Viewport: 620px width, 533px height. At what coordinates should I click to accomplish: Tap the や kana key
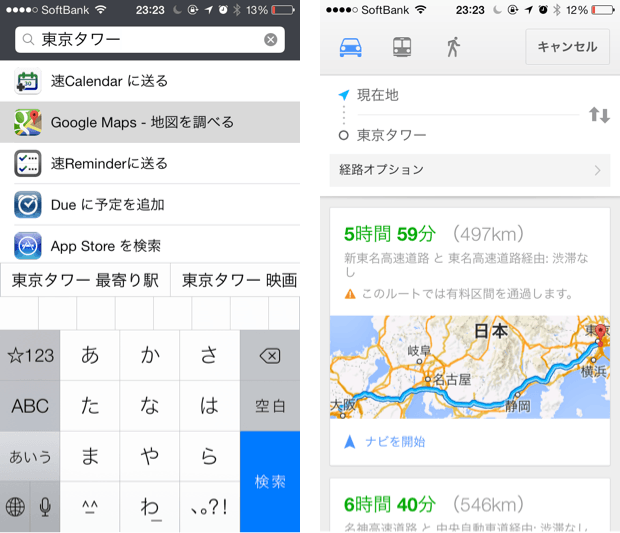[150, 457]
